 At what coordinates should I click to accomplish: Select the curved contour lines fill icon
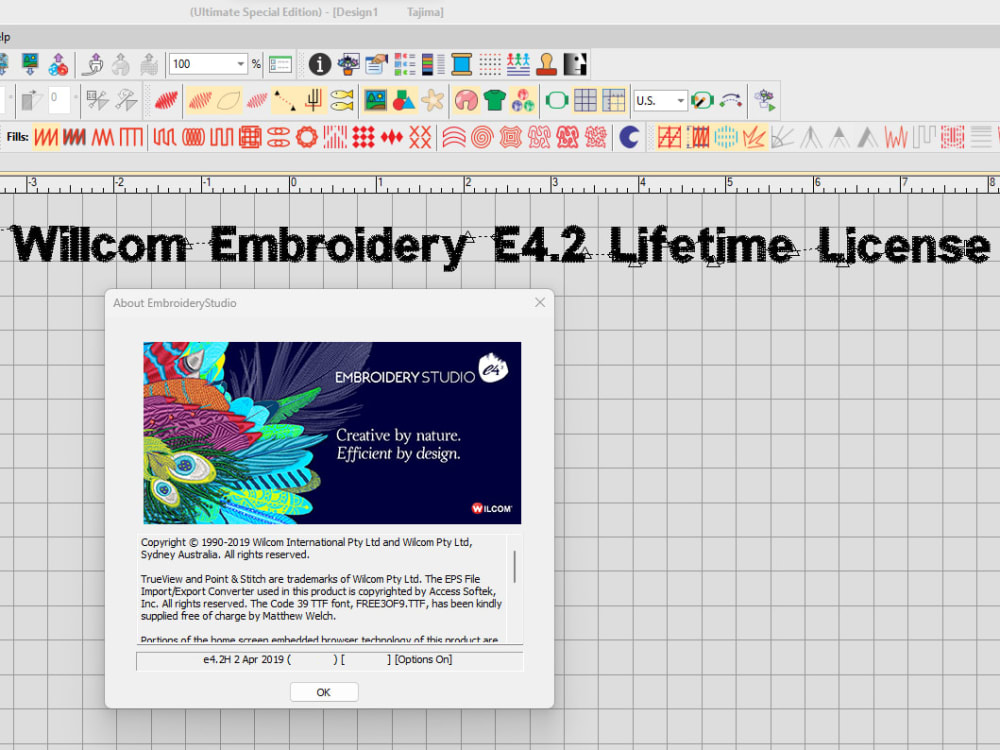click(453, 137)
